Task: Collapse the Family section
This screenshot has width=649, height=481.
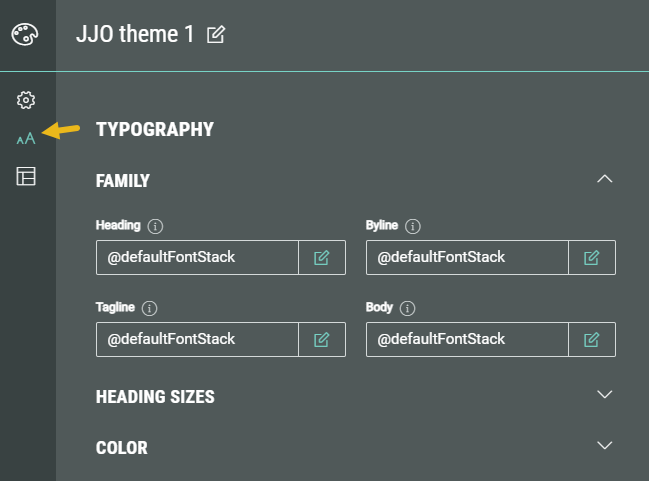Action: pos(603,179)
